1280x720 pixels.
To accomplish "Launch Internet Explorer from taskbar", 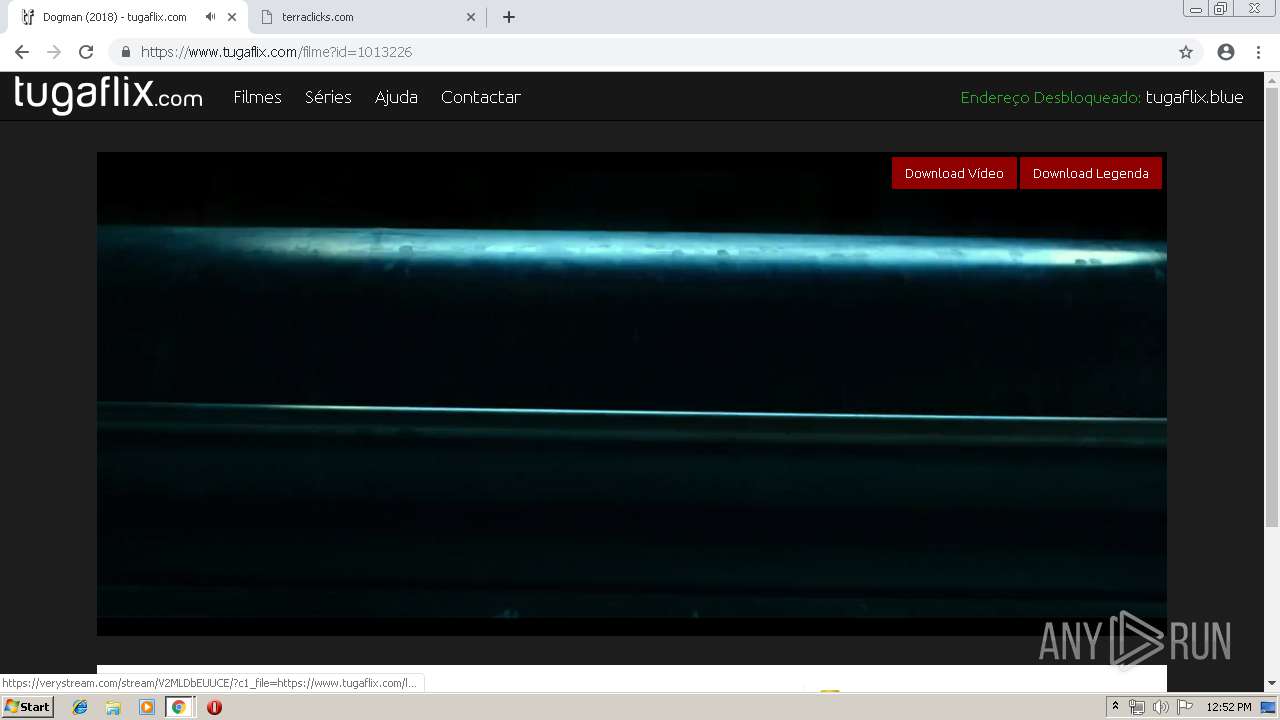I will (x=80, y=707).
